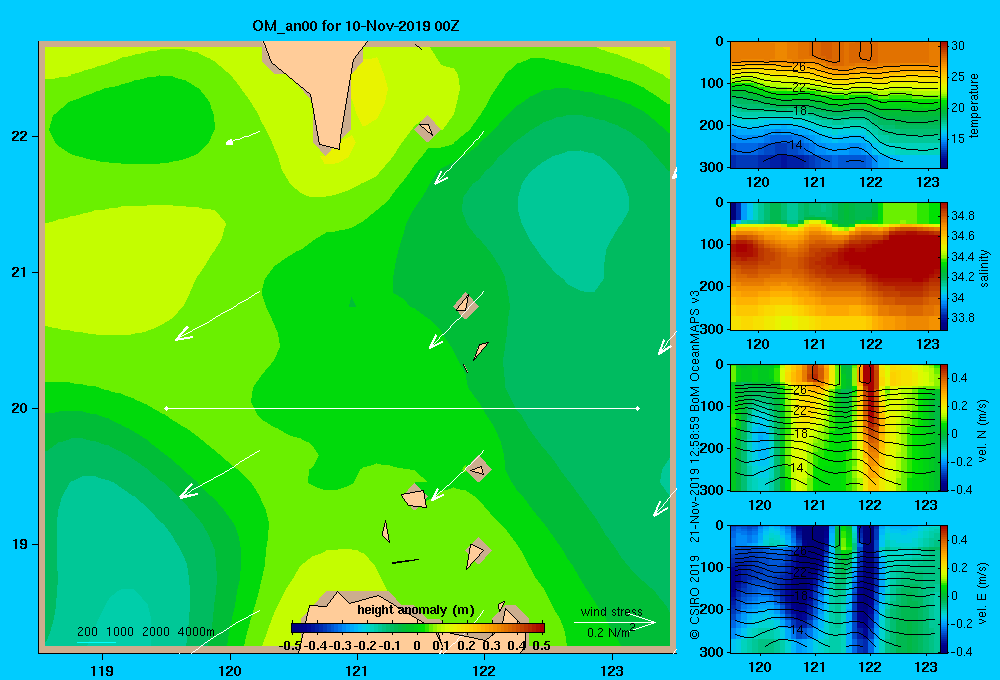The height and width of the screenshot is (680, 1000).
Task: Click the vertical CSIRO 2019 BoM OceanMAPS copyright text
Action: coord(695,464)
